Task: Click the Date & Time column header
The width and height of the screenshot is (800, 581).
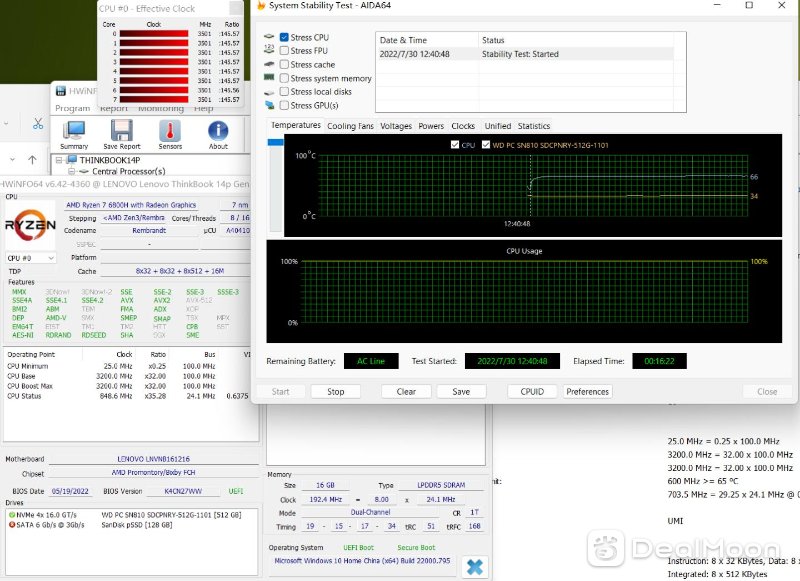Action: pyautogui.click(x=427, y=40)
